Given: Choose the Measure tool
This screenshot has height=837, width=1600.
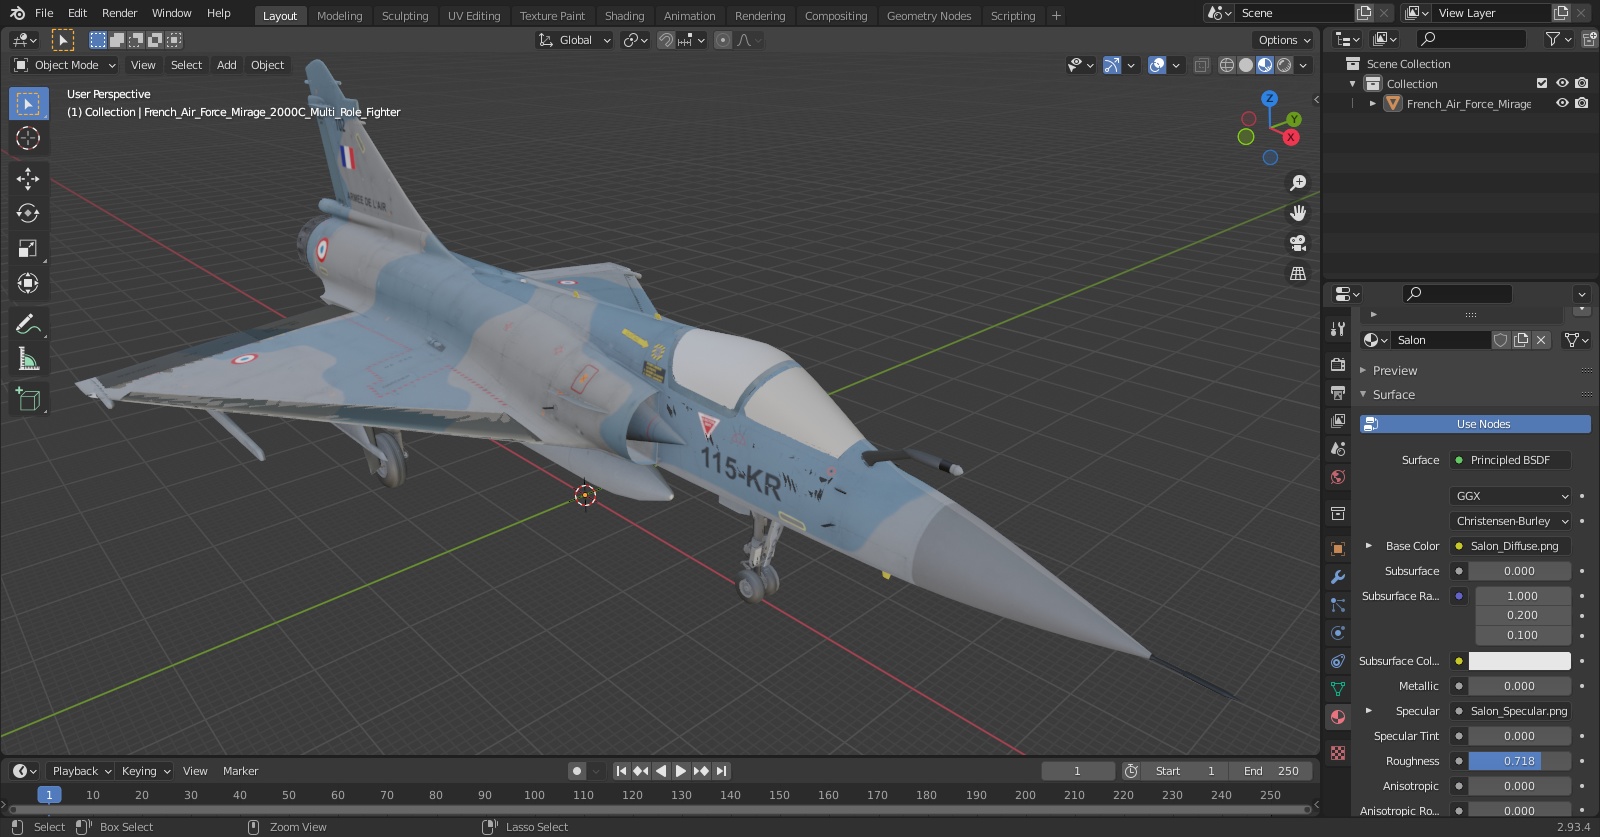Looking at the screenshot, I should pos(28,360).
